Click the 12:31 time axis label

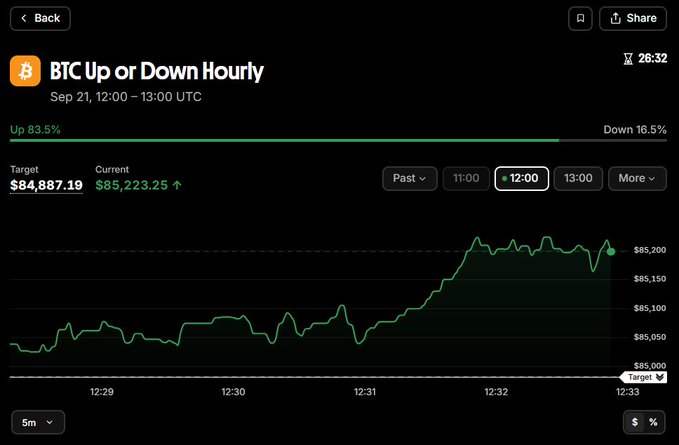coord(365,392)
